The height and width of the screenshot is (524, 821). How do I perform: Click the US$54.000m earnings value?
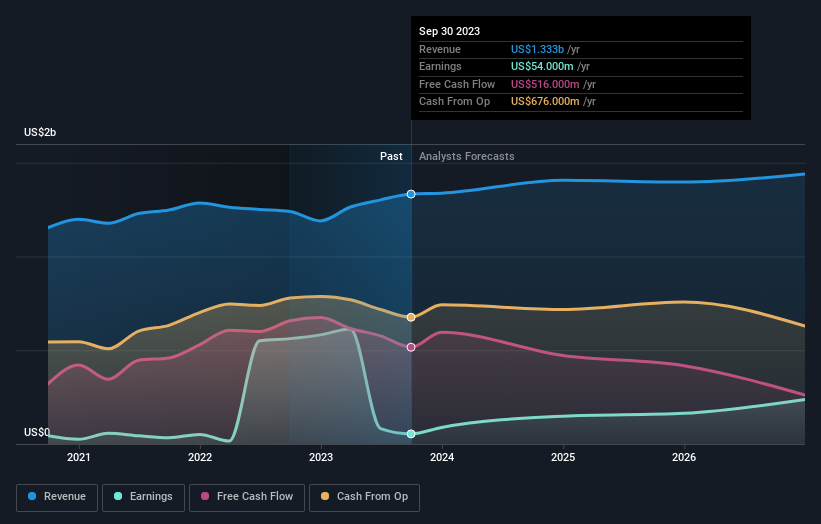click(542, 66)
